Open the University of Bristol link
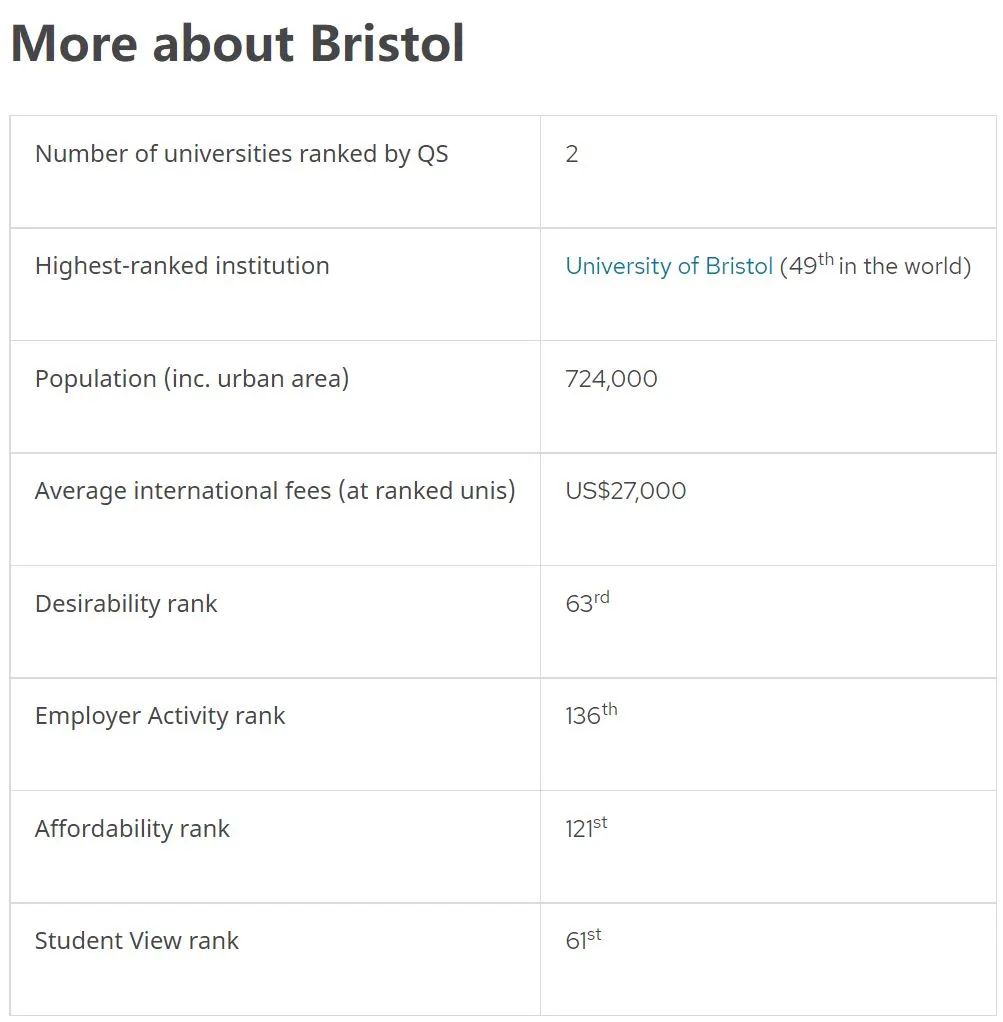 [x=669, y=266]
